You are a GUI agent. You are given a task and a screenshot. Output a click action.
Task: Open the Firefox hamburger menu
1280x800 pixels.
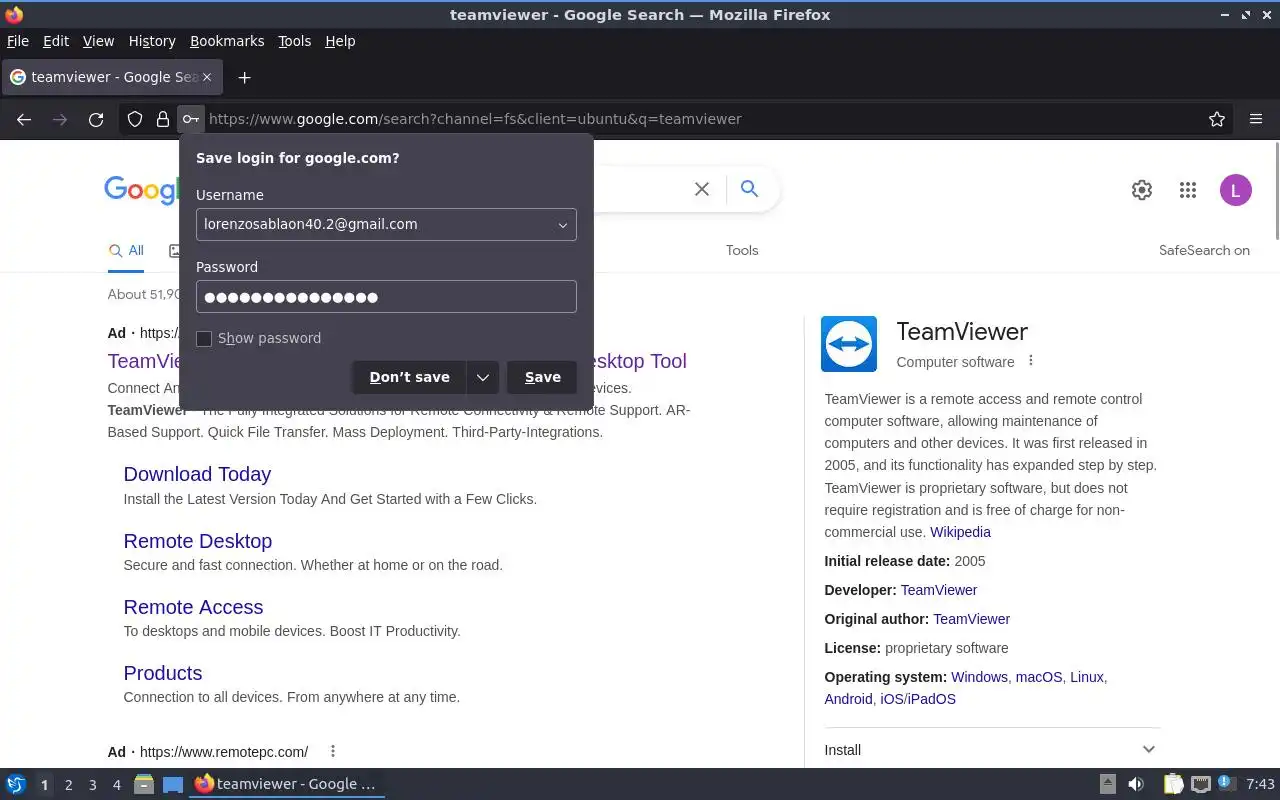(x=1256, y=119)
